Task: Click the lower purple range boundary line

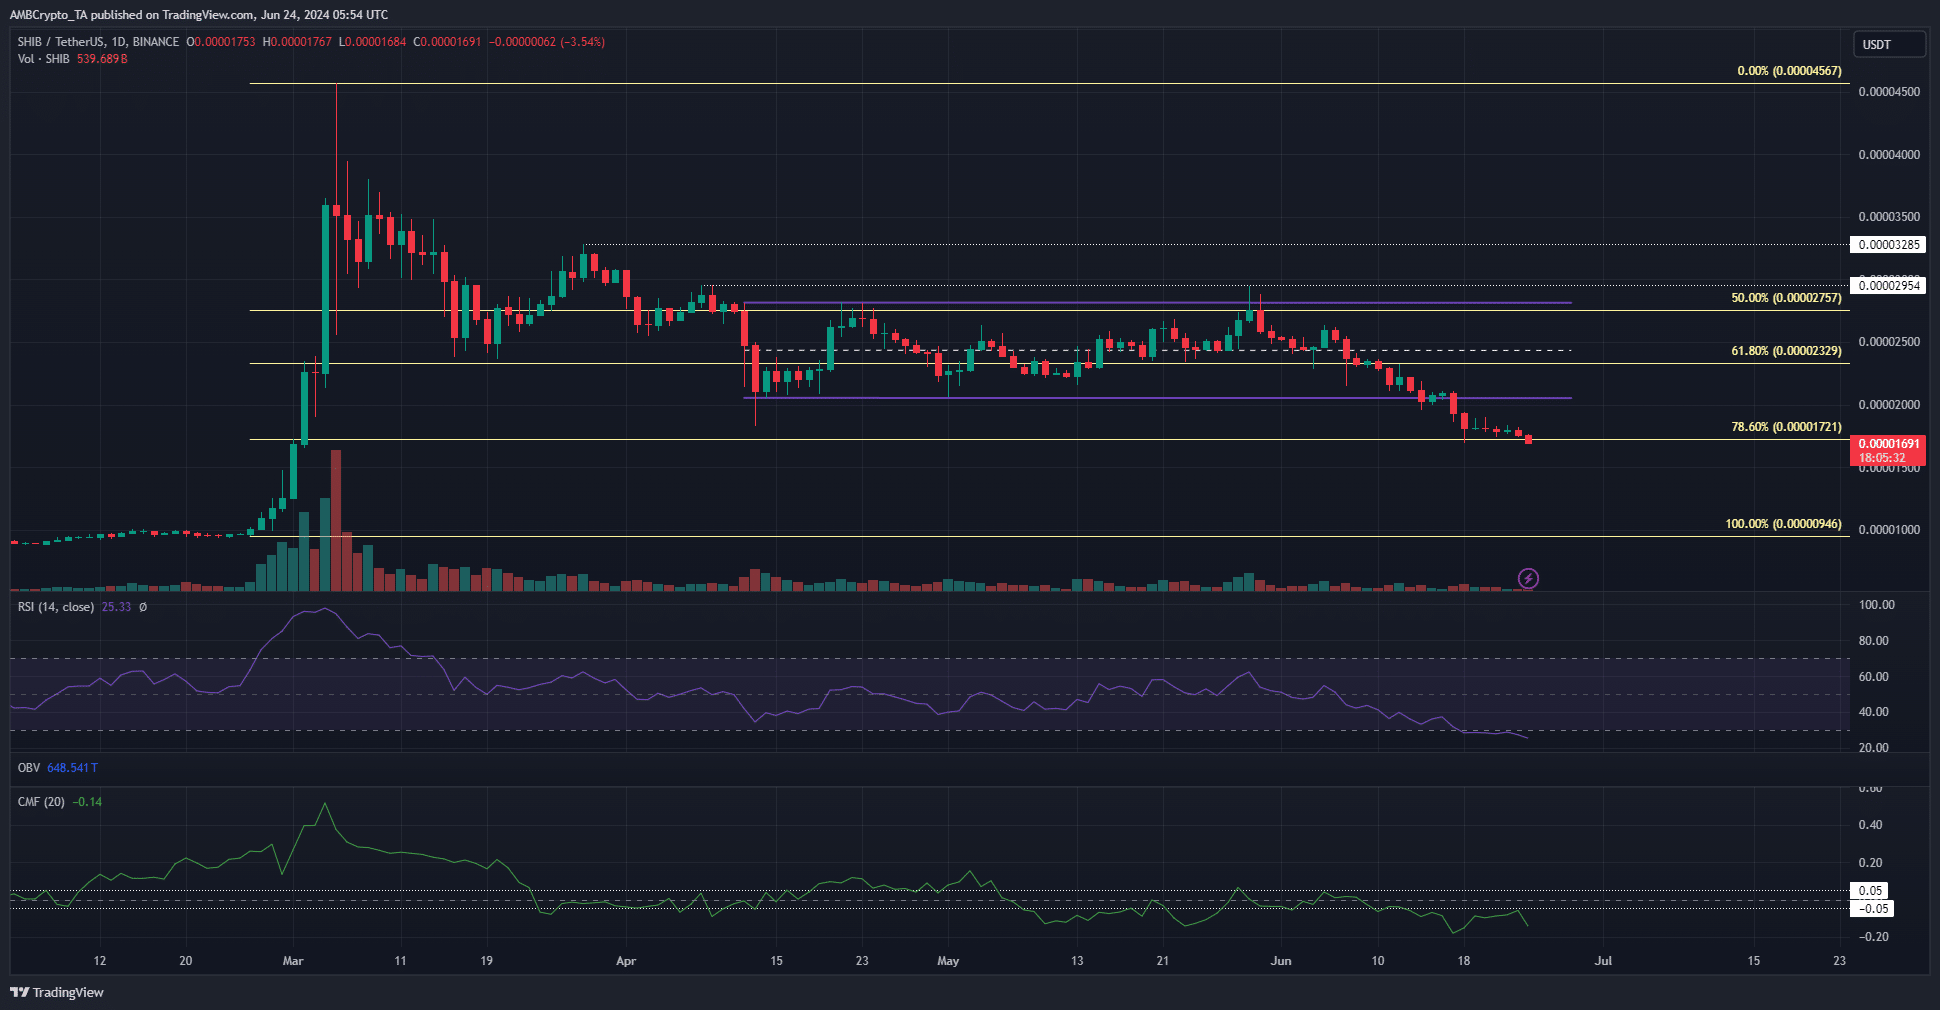Action: coord(1157,398)
